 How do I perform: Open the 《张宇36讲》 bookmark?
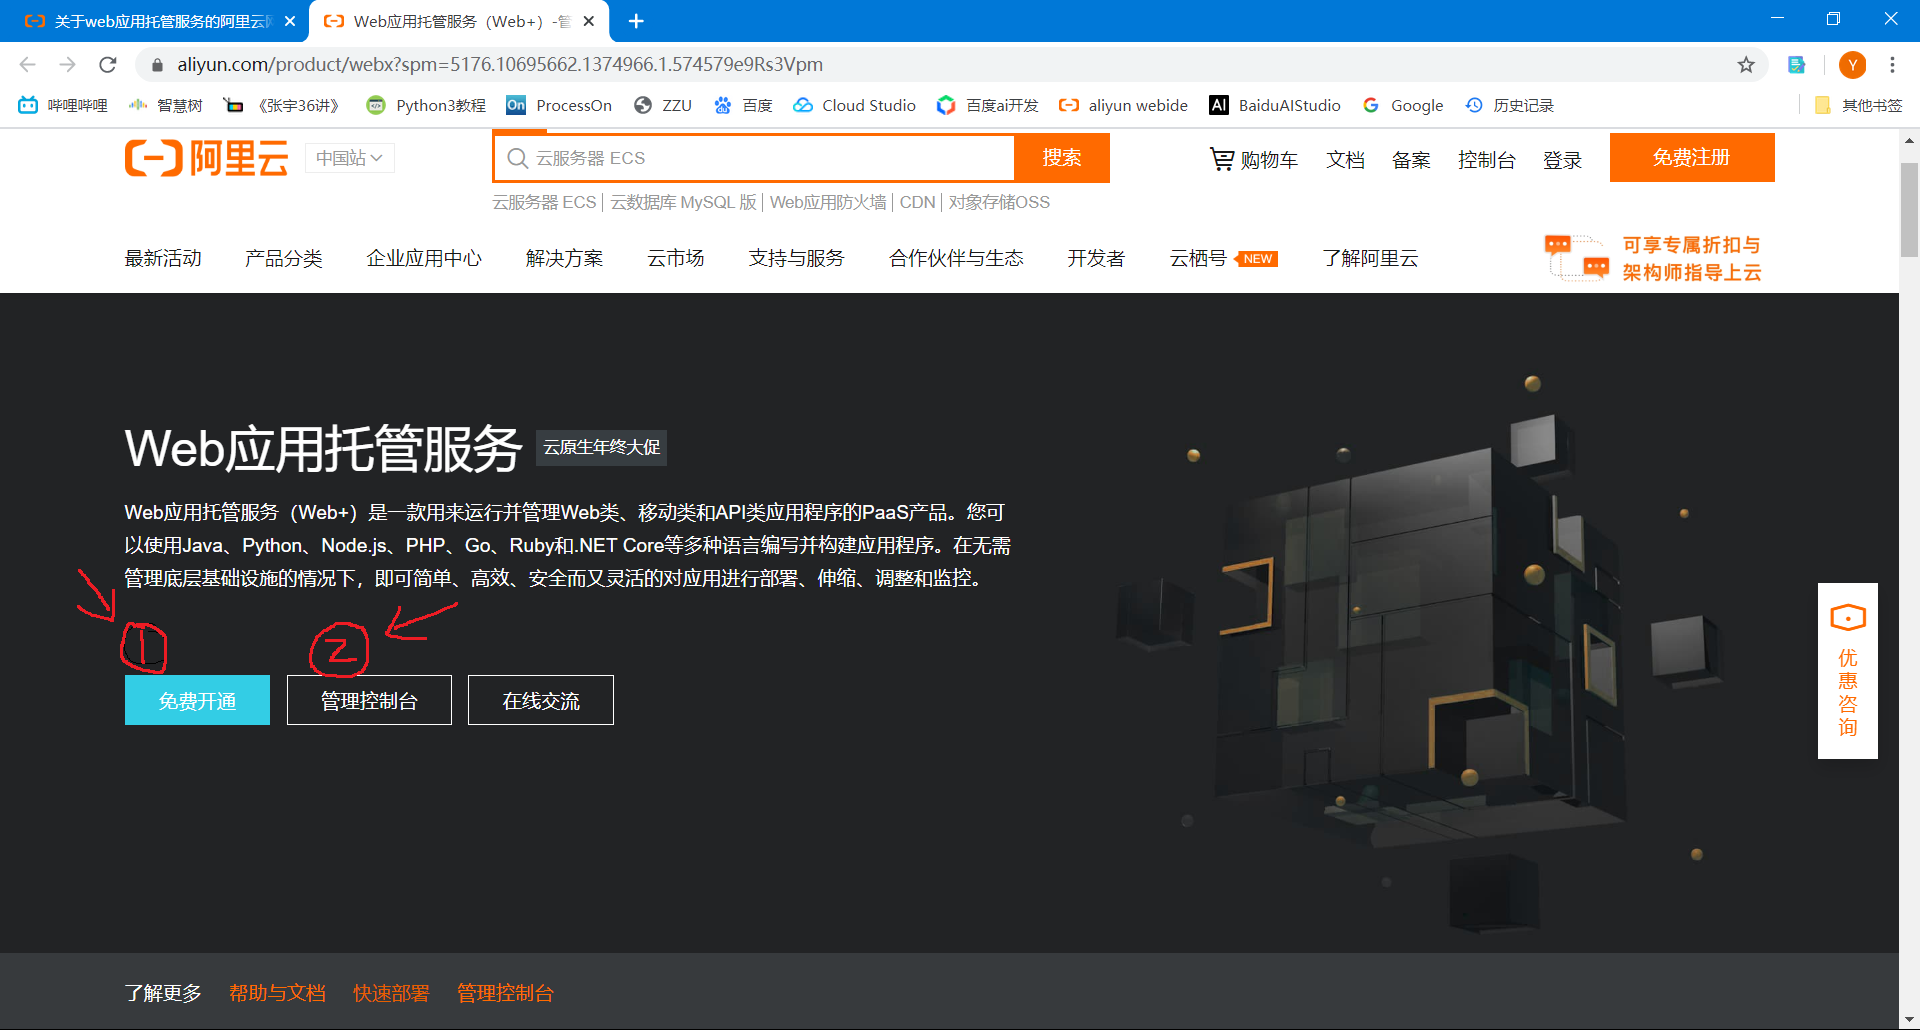click(282, 105)
